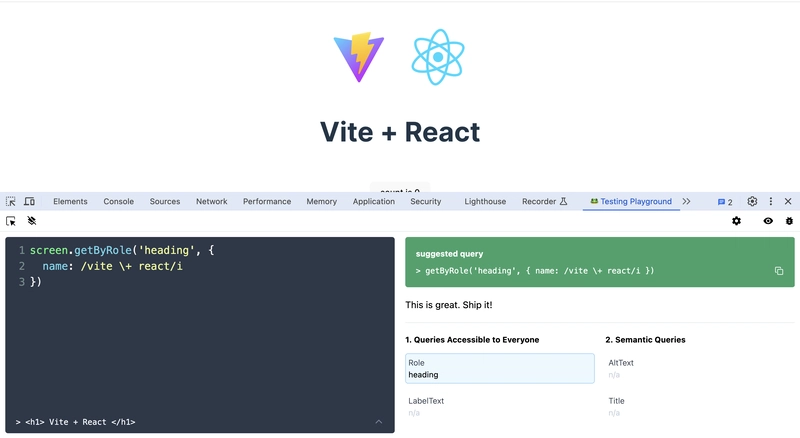
Task: Select the LabelText query option
Action: tap(499, 406)
